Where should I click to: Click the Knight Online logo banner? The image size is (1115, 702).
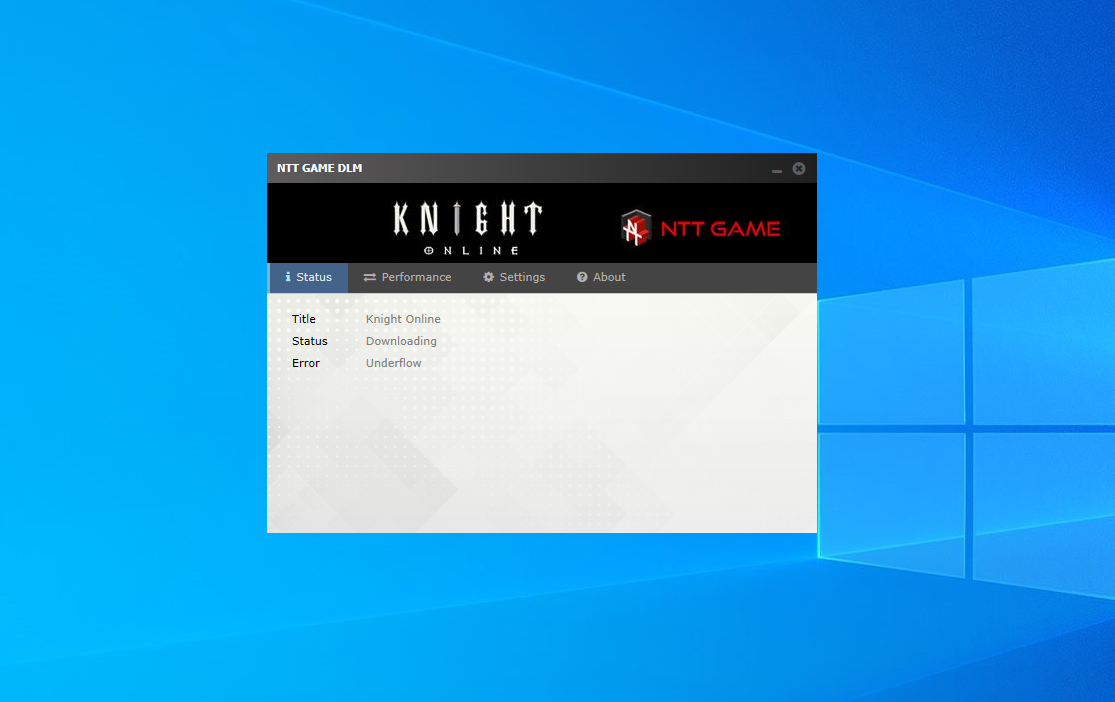click(x=469, y=228)
